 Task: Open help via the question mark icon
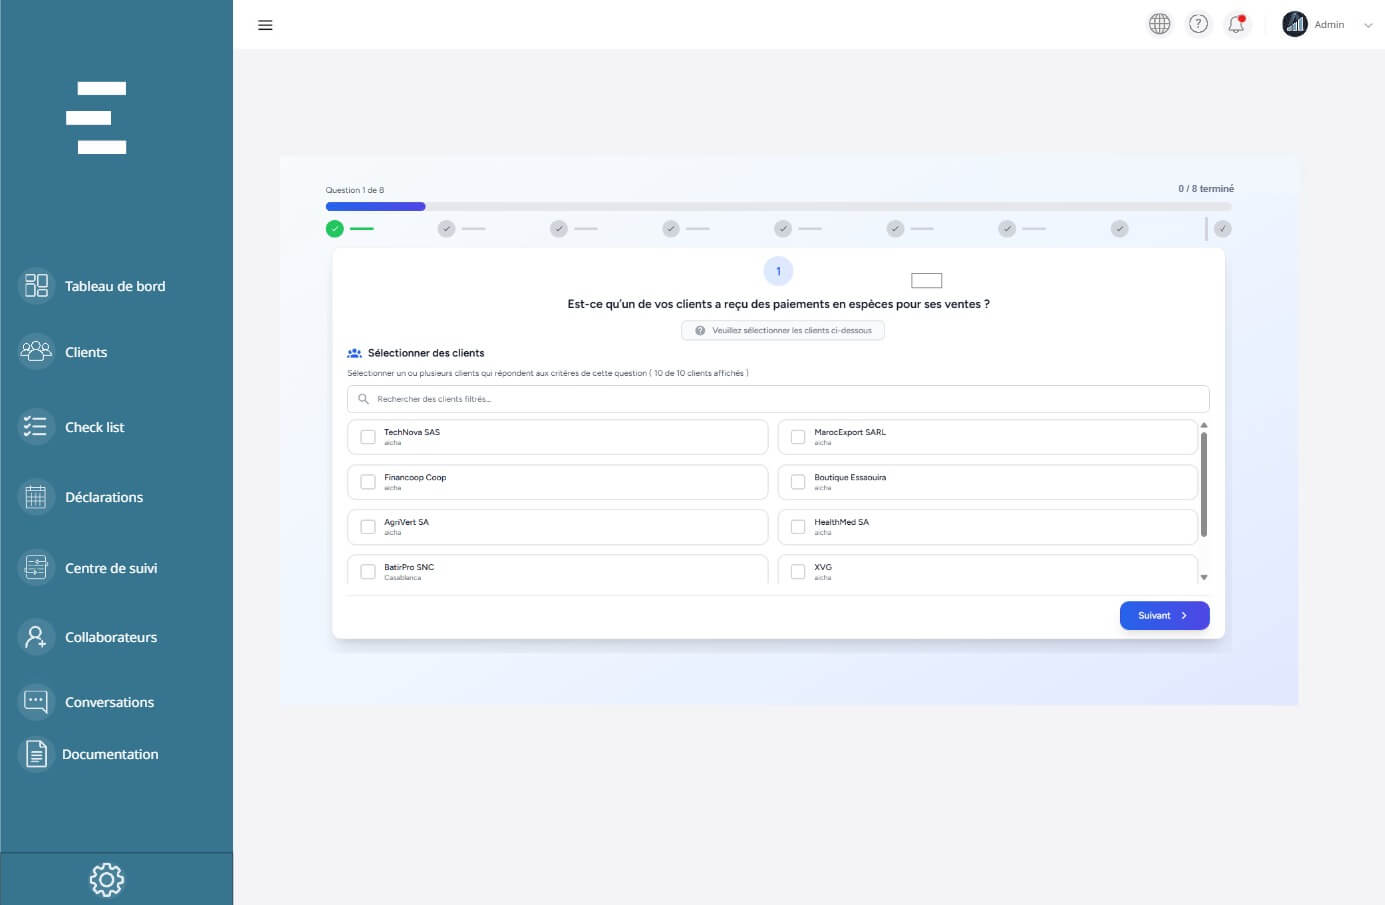tap(1198, 24)
